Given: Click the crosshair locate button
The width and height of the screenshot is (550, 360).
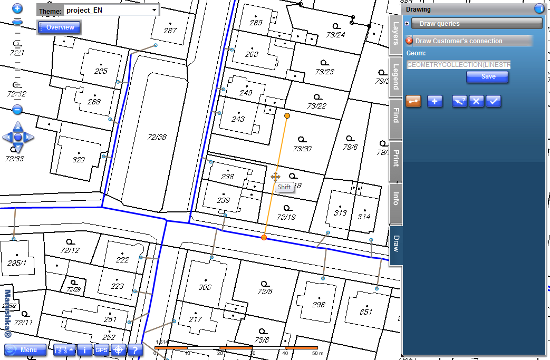Looking at the screenshot, I should [118, 349].
